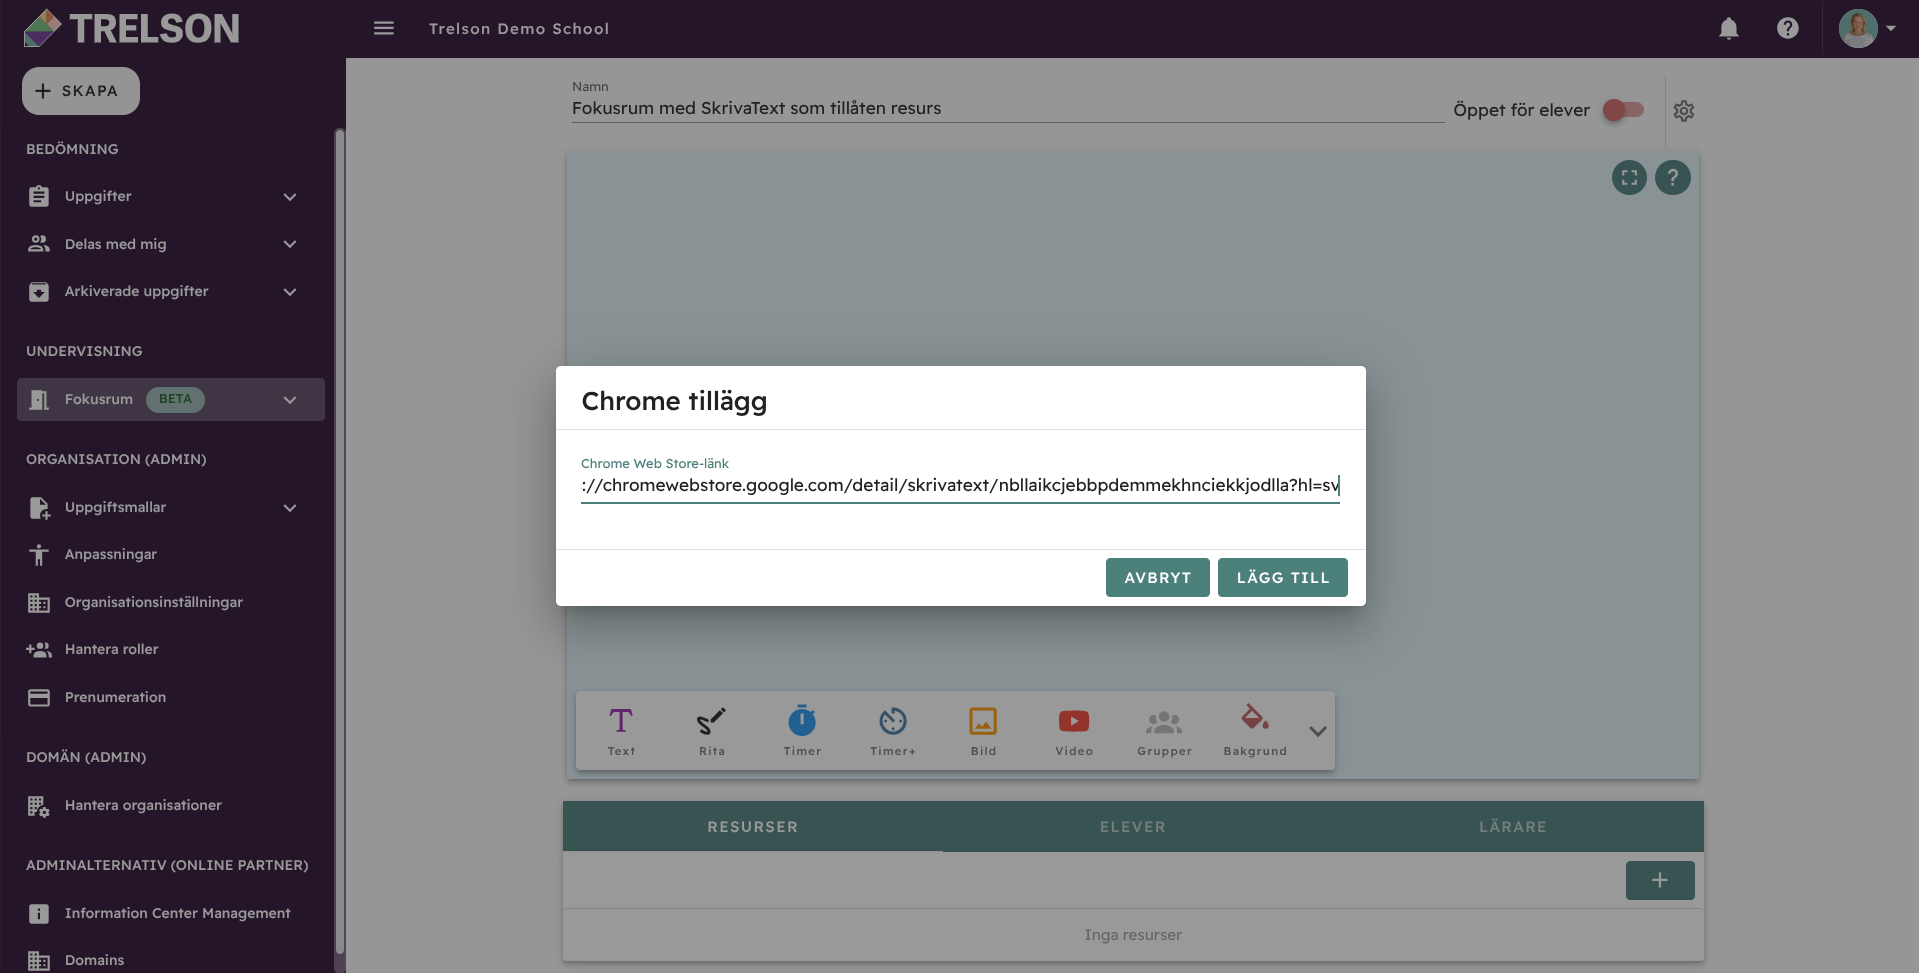Switch to the LÄRARE tab
Screen dimensions: 1919x973
1513,827
